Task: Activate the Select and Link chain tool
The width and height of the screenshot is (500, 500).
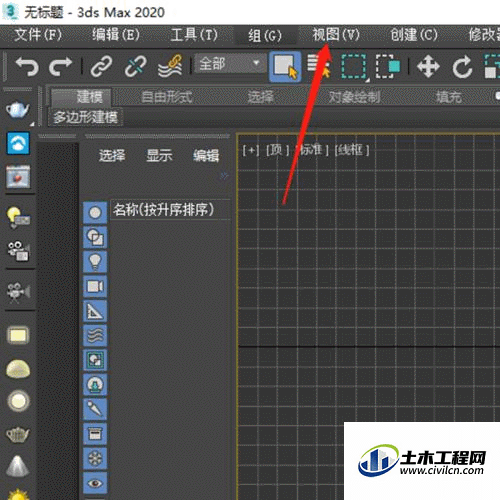Action: tap(101, 66)
